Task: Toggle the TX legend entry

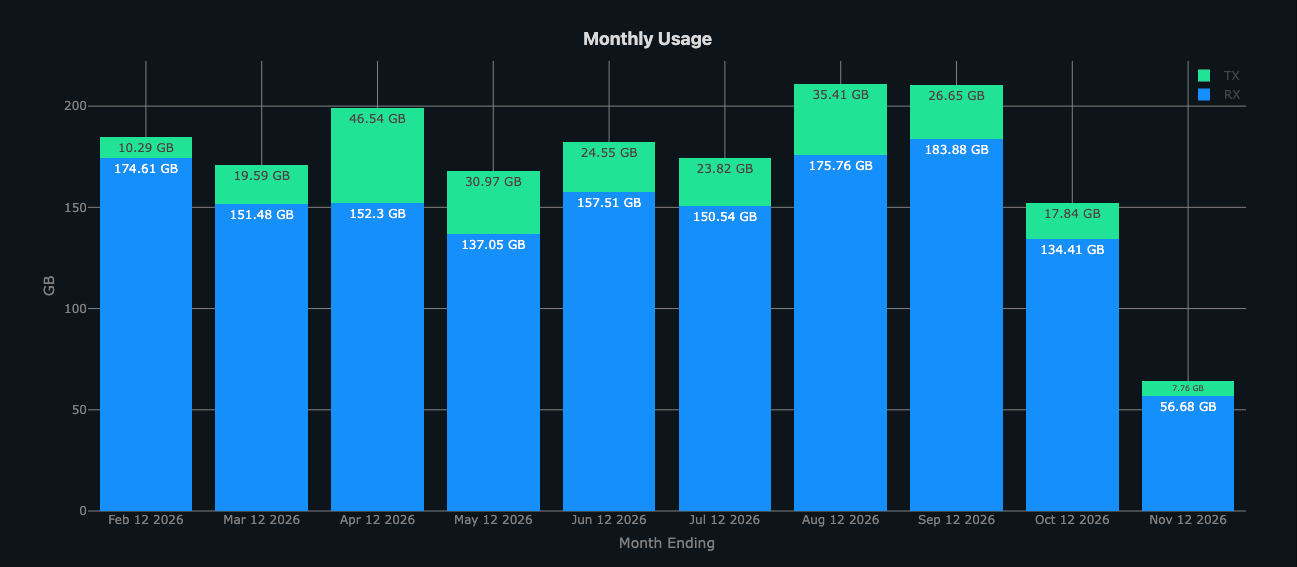Action: tap(1218, 76)
